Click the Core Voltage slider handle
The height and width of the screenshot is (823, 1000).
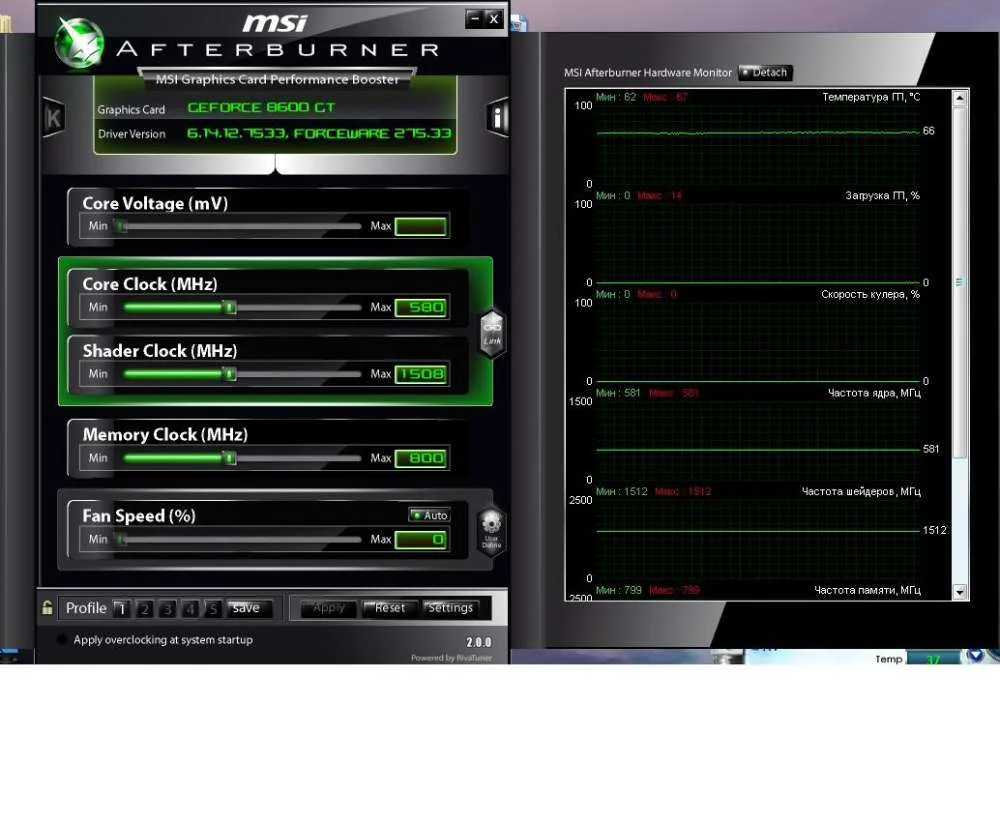point(121,226)
